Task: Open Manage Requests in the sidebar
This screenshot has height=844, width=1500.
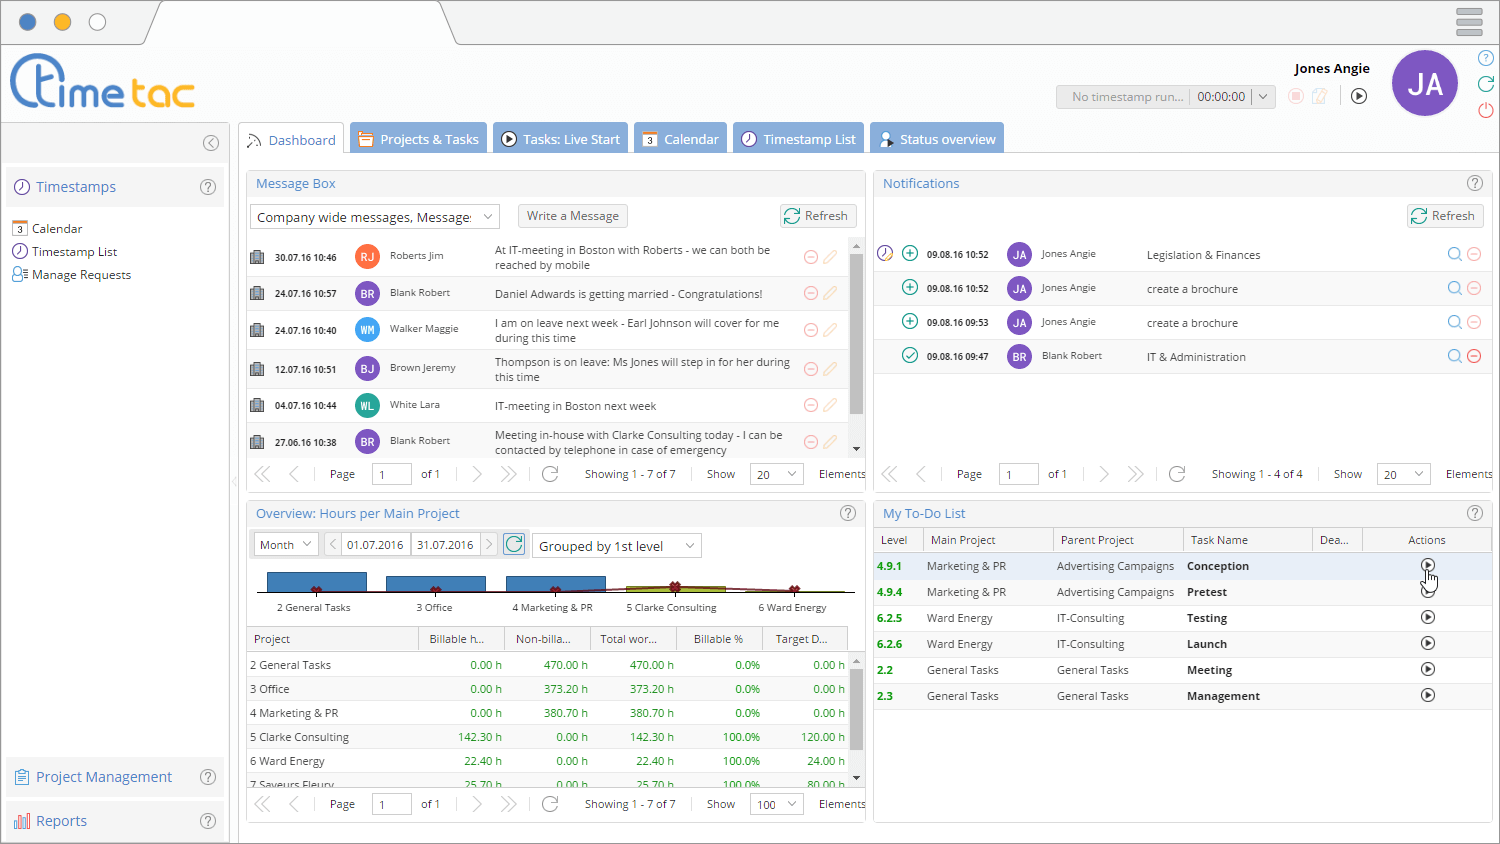Action: click(x=81, y=275)
